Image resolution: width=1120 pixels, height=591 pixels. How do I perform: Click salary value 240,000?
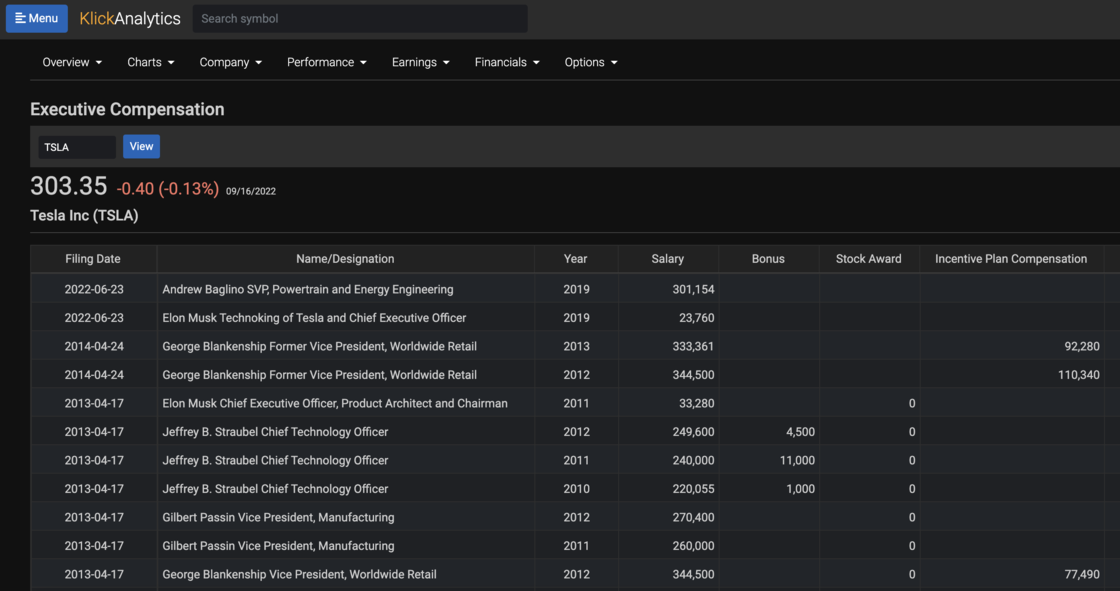(693, 461)
